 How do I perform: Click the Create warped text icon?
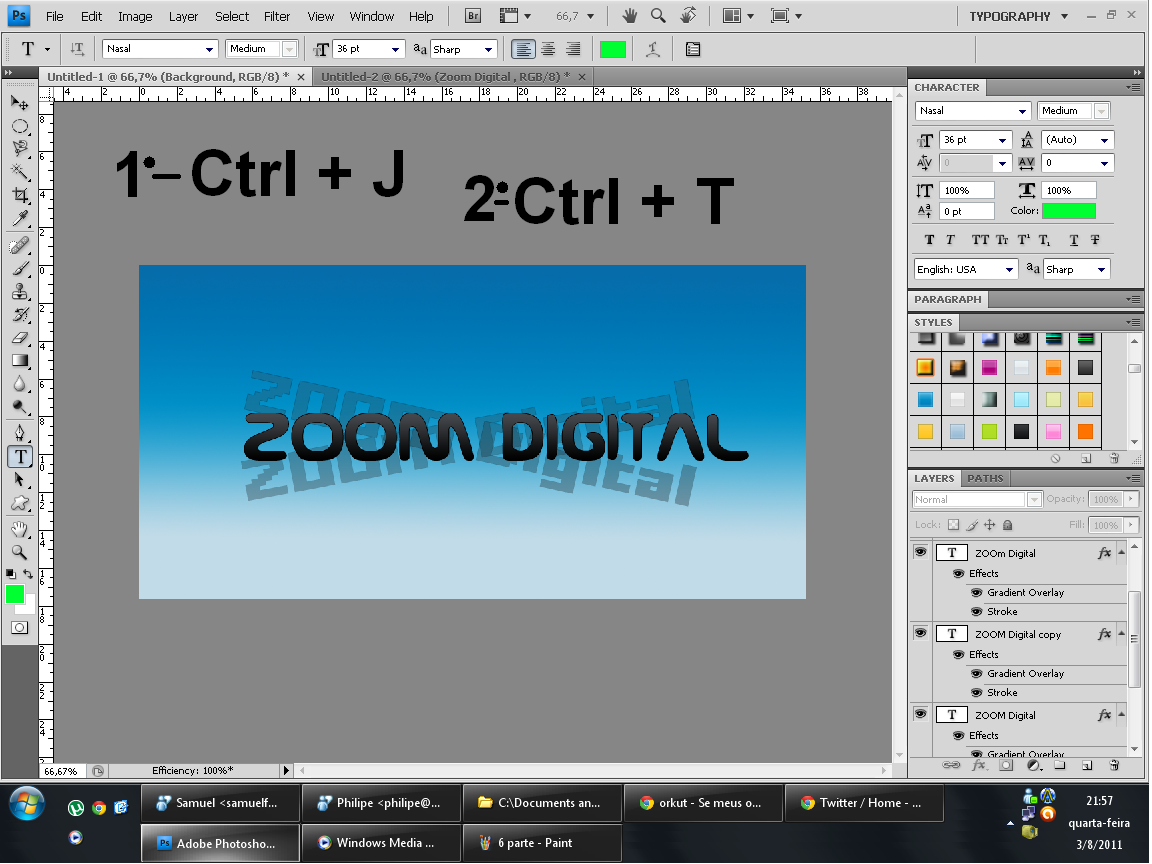652,49
